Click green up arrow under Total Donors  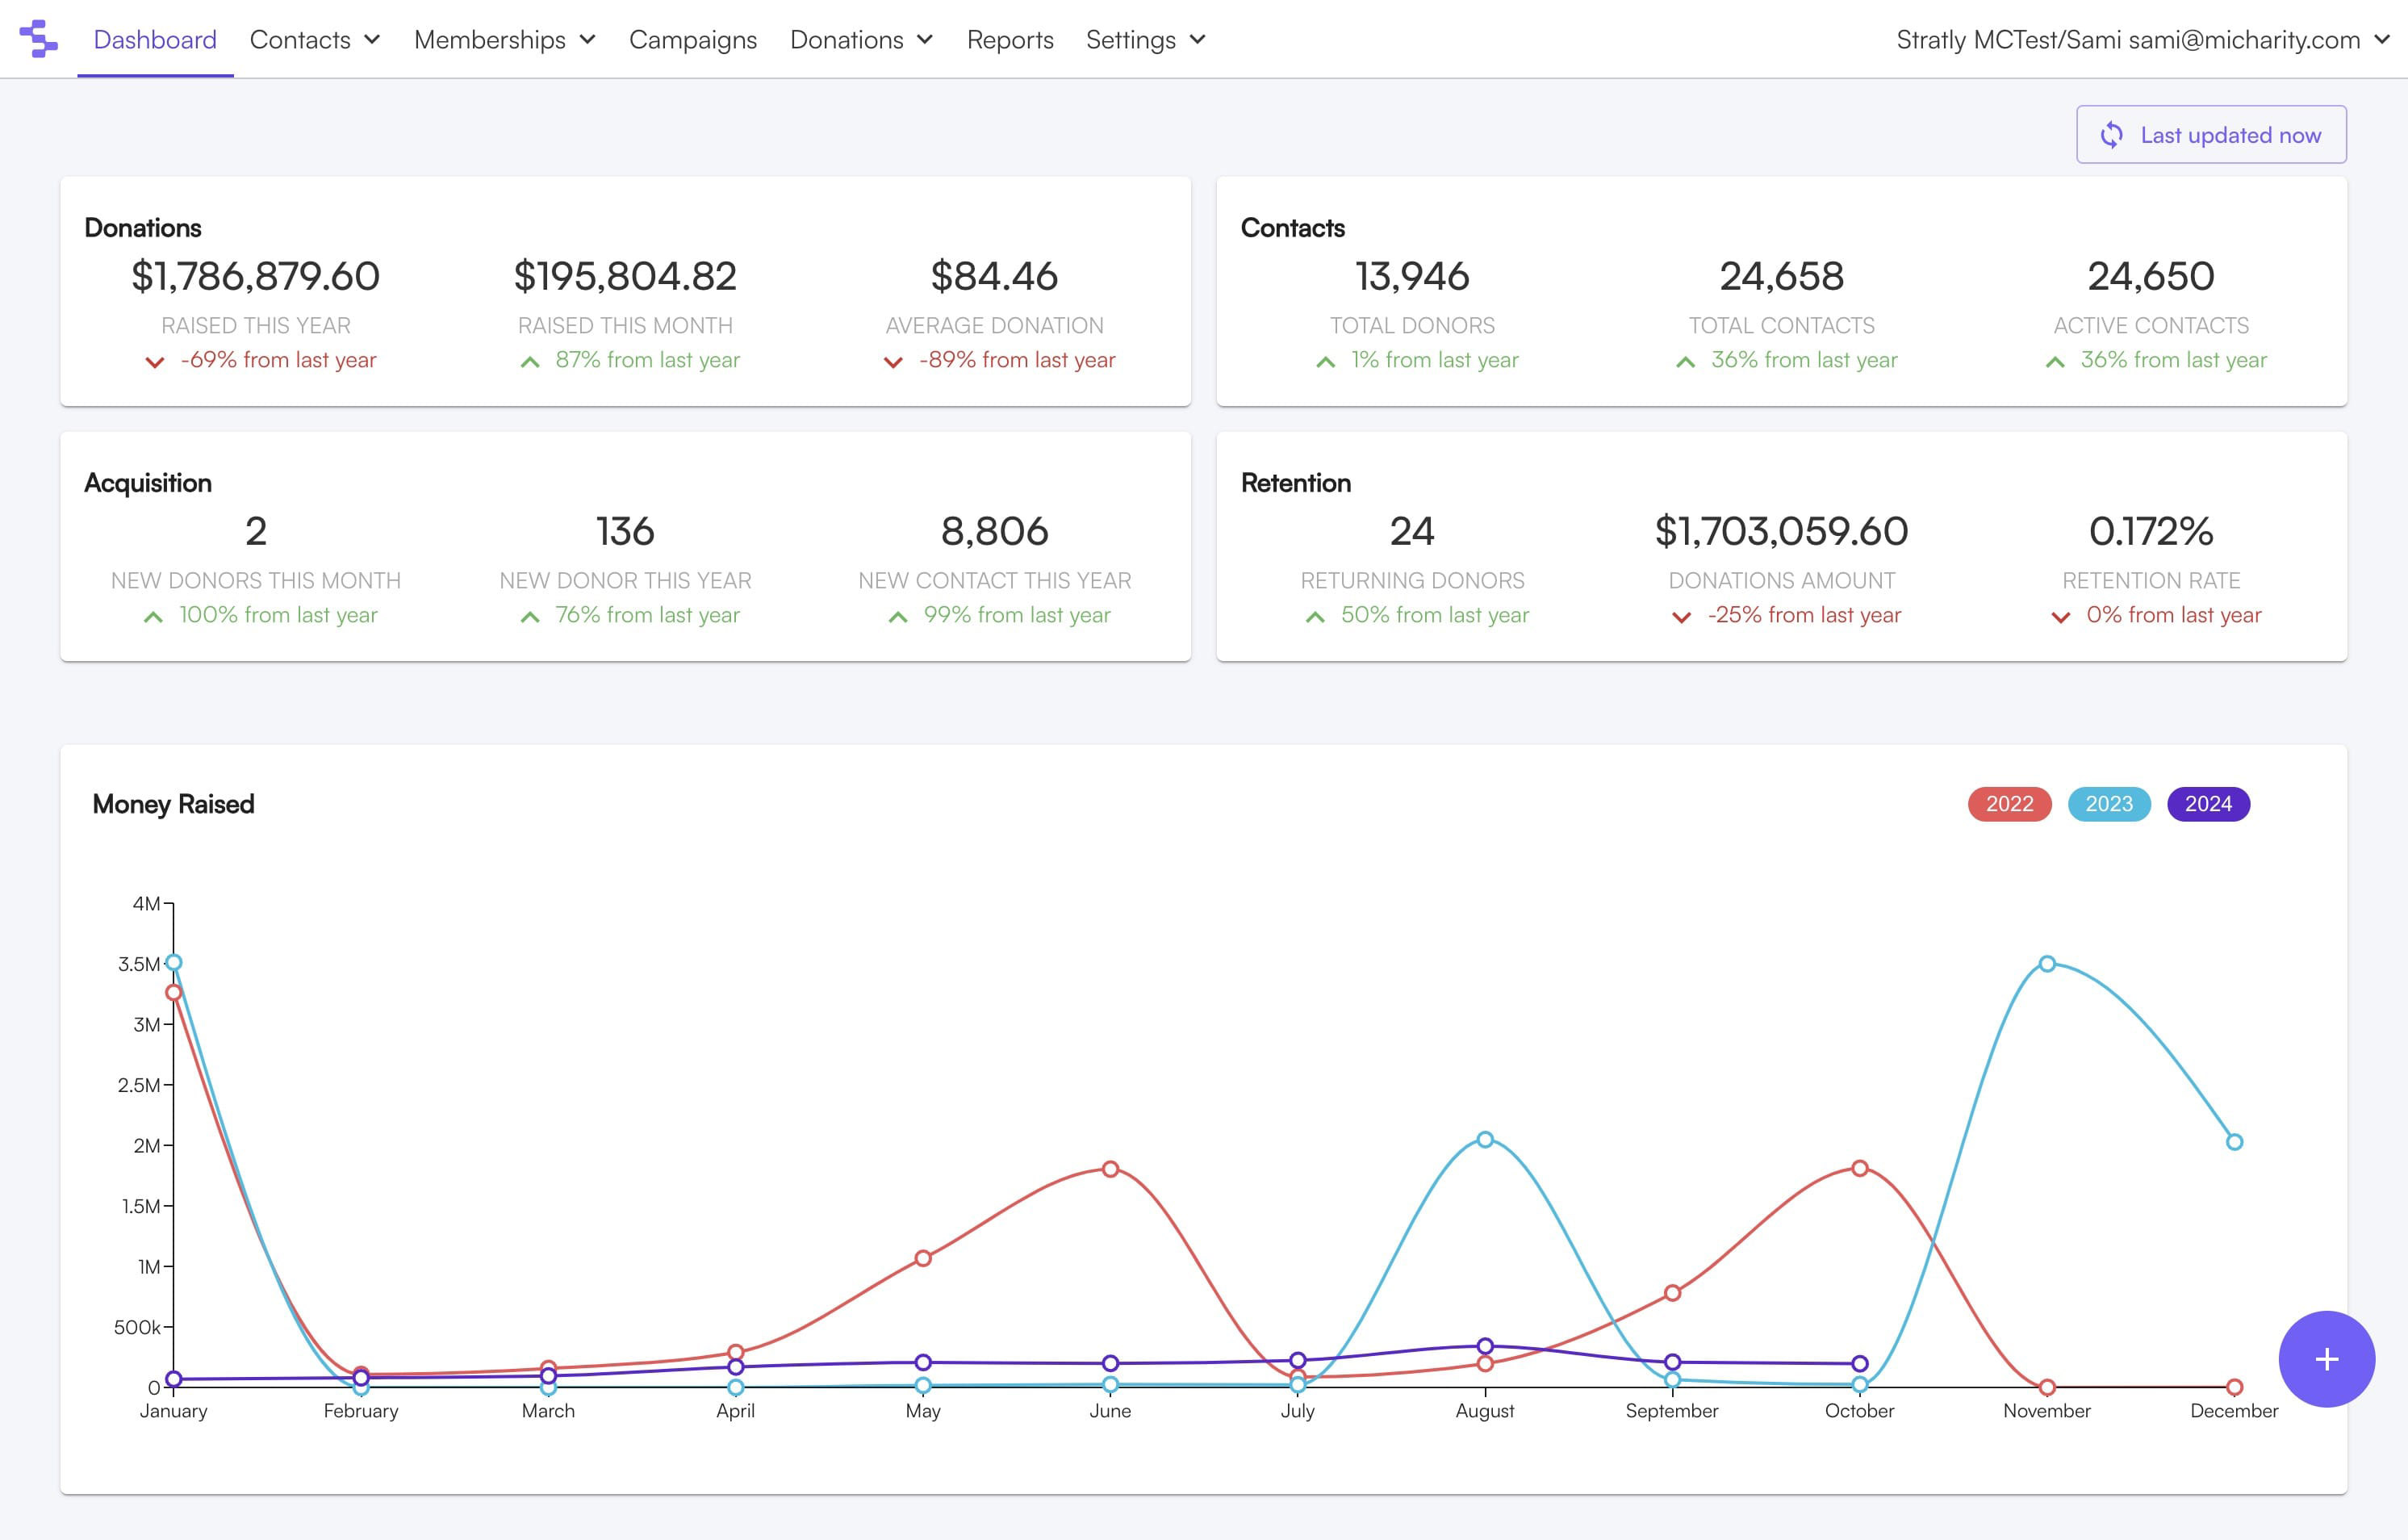[x=1325, y=362]
